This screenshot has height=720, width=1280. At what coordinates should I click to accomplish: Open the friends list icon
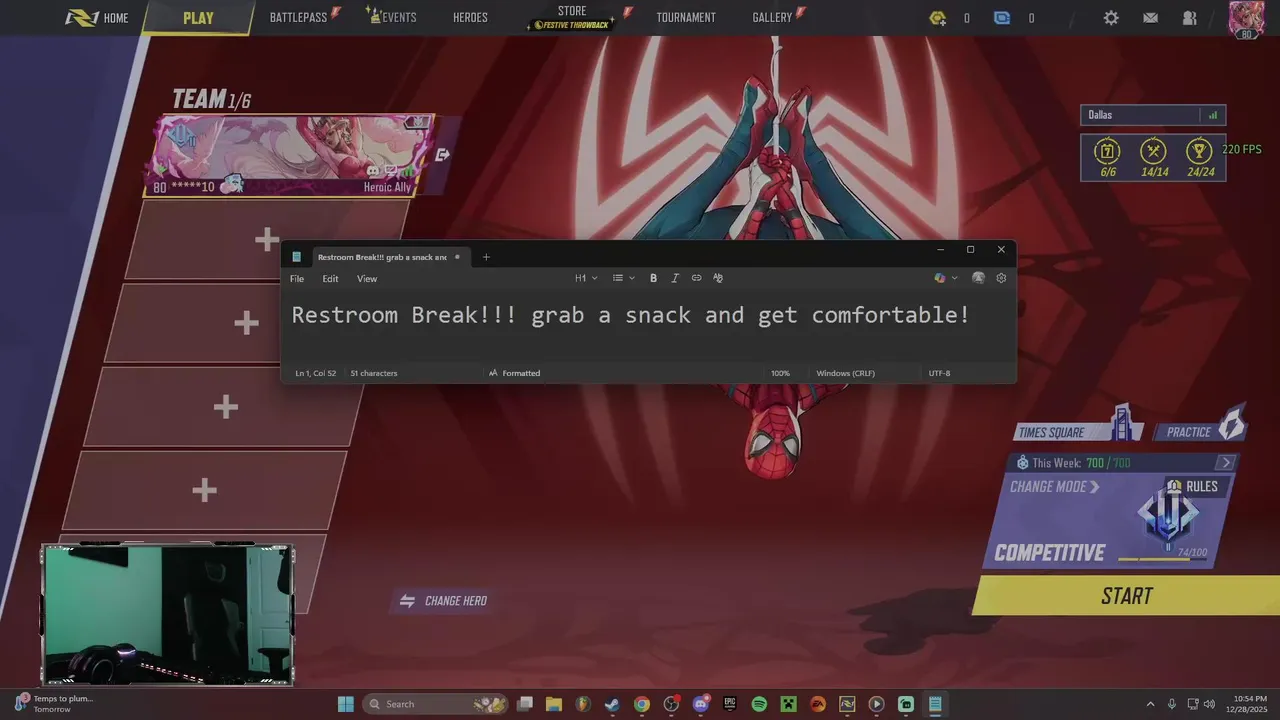[1189, 18]
